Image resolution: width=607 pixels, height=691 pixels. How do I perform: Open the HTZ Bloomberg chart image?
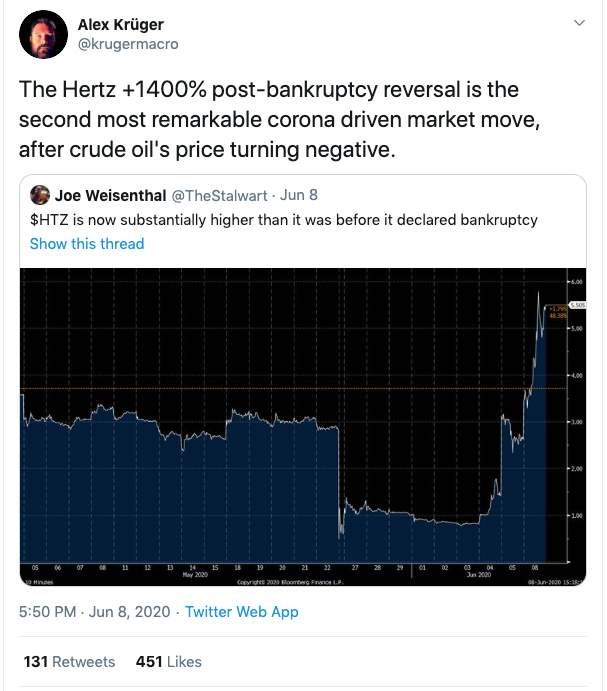coord(303,427)
